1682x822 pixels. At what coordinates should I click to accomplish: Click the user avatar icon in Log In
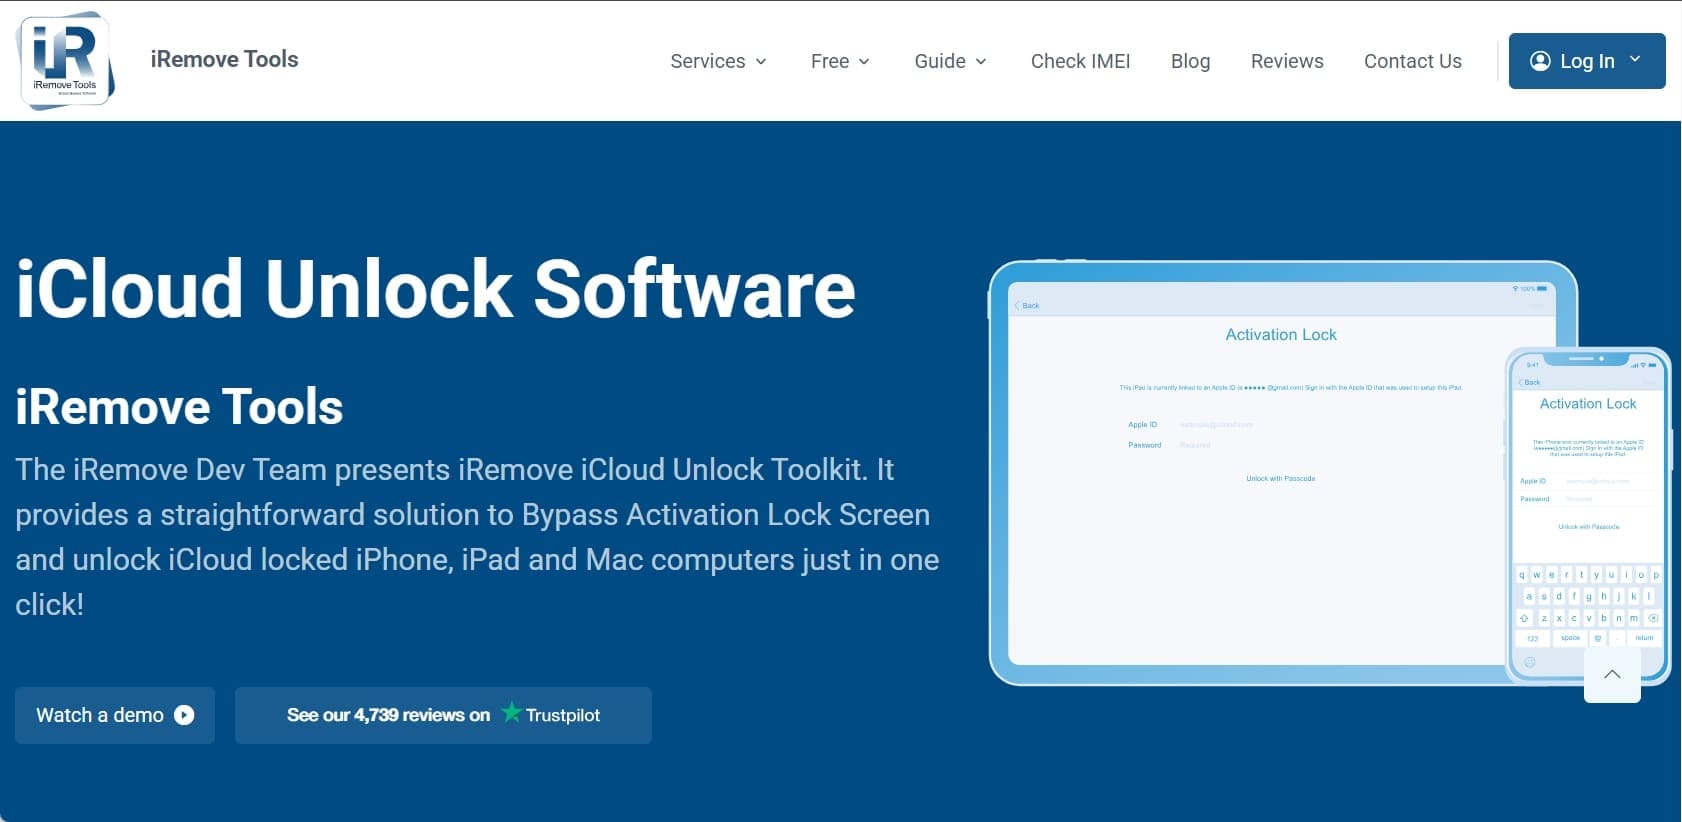tap(1540, 61)
